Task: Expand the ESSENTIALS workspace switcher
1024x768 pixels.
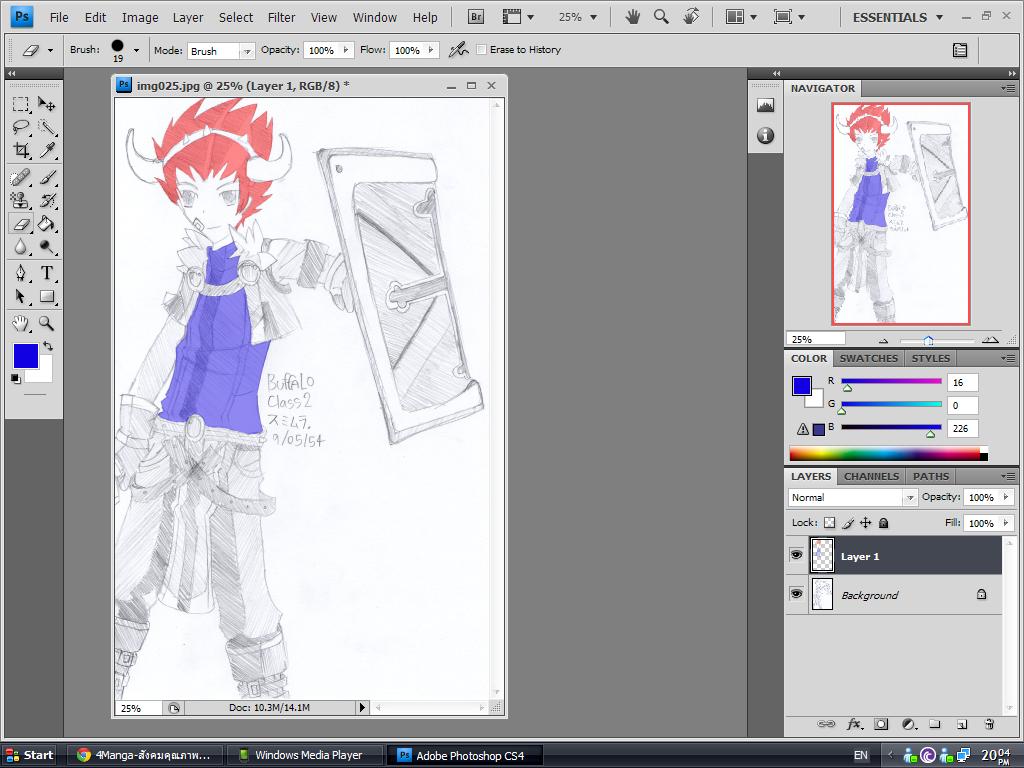Action: (897, 17)
